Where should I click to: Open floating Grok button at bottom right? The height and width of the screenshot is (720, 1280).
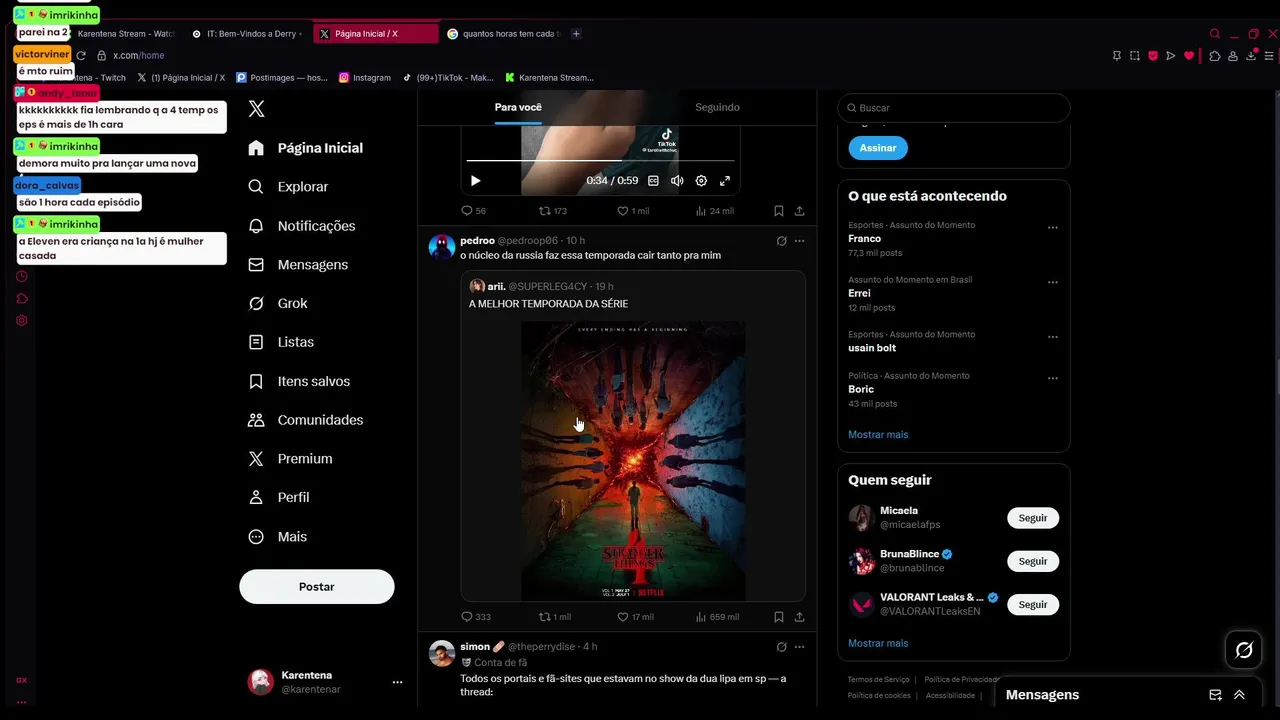point(1244,650)
